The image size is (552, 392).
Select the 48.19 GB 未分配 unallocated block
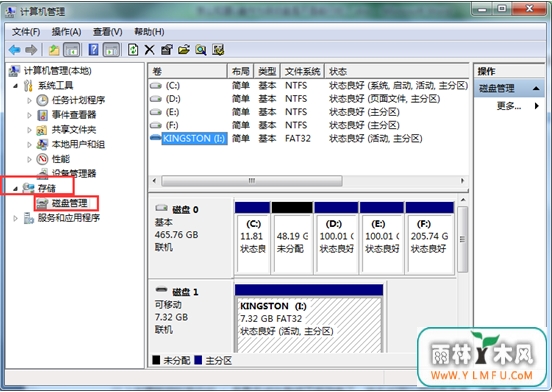tap(292, 238)
